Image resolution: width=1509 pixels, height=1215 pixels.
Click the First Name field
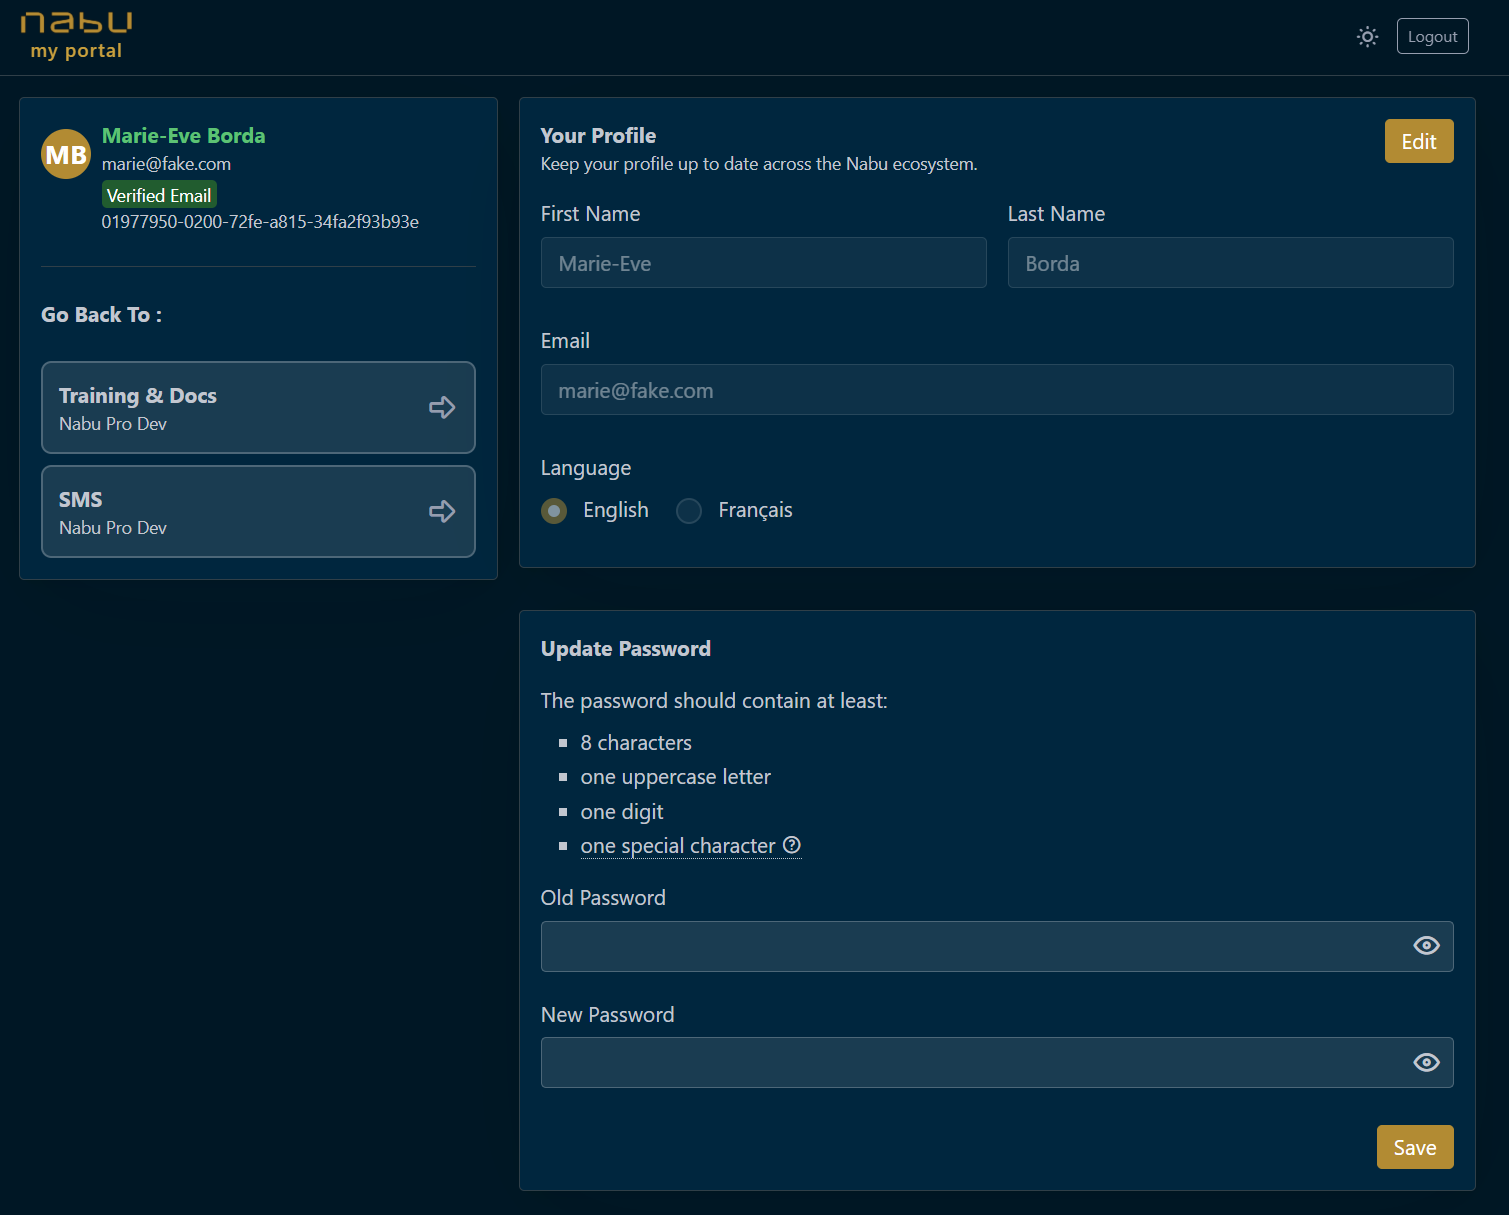[763, 263]
